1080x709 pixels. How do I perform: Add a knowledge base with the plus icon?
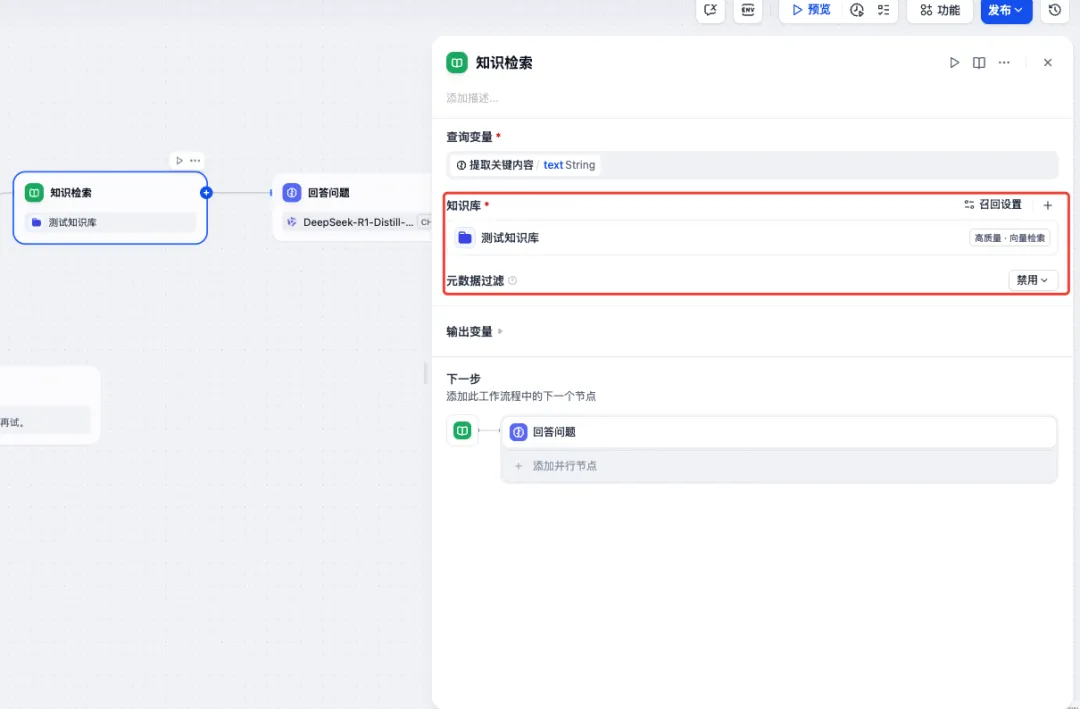point(1047,205)
